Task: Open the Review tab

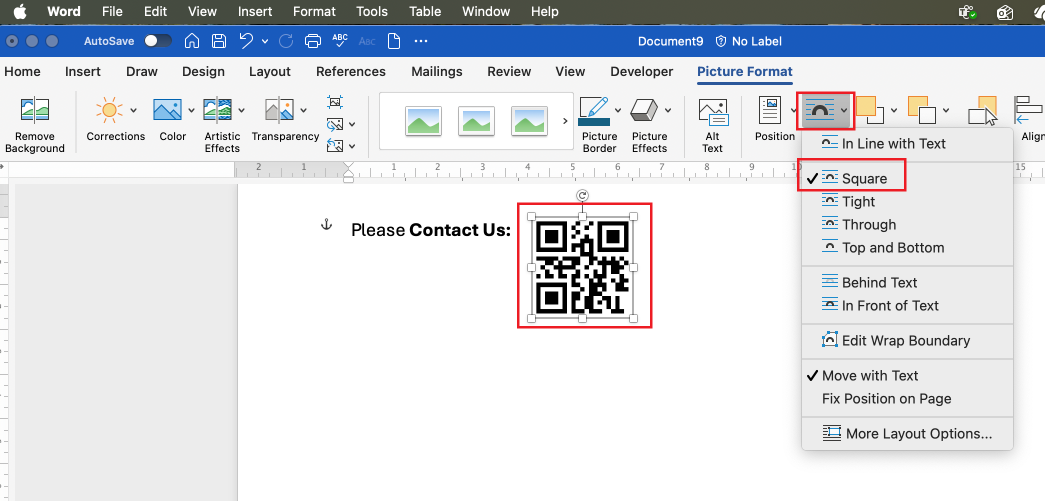Action: coord(509,72)
